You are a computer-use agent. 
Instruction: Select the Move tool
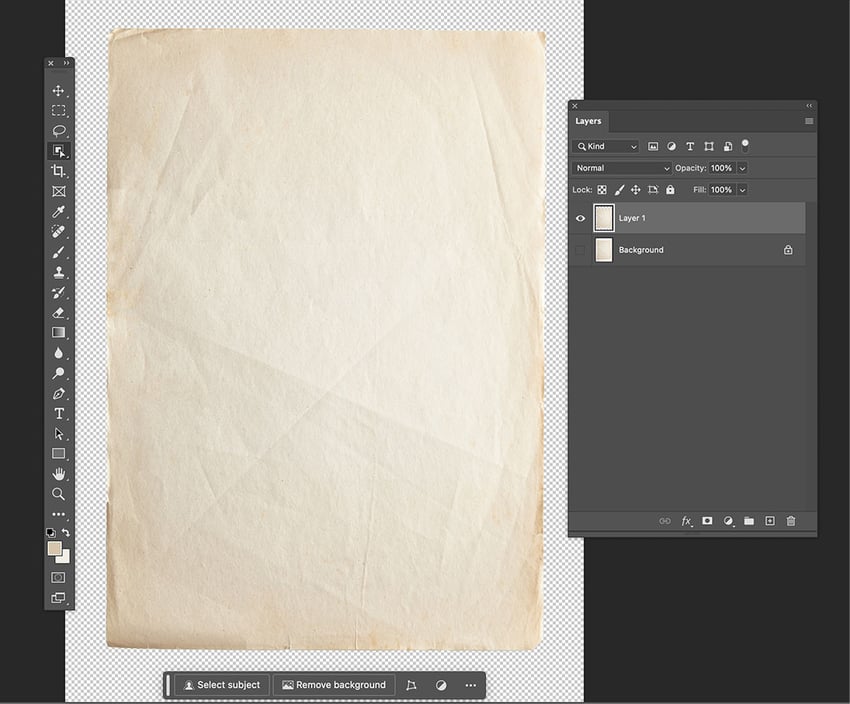[59, 90]
